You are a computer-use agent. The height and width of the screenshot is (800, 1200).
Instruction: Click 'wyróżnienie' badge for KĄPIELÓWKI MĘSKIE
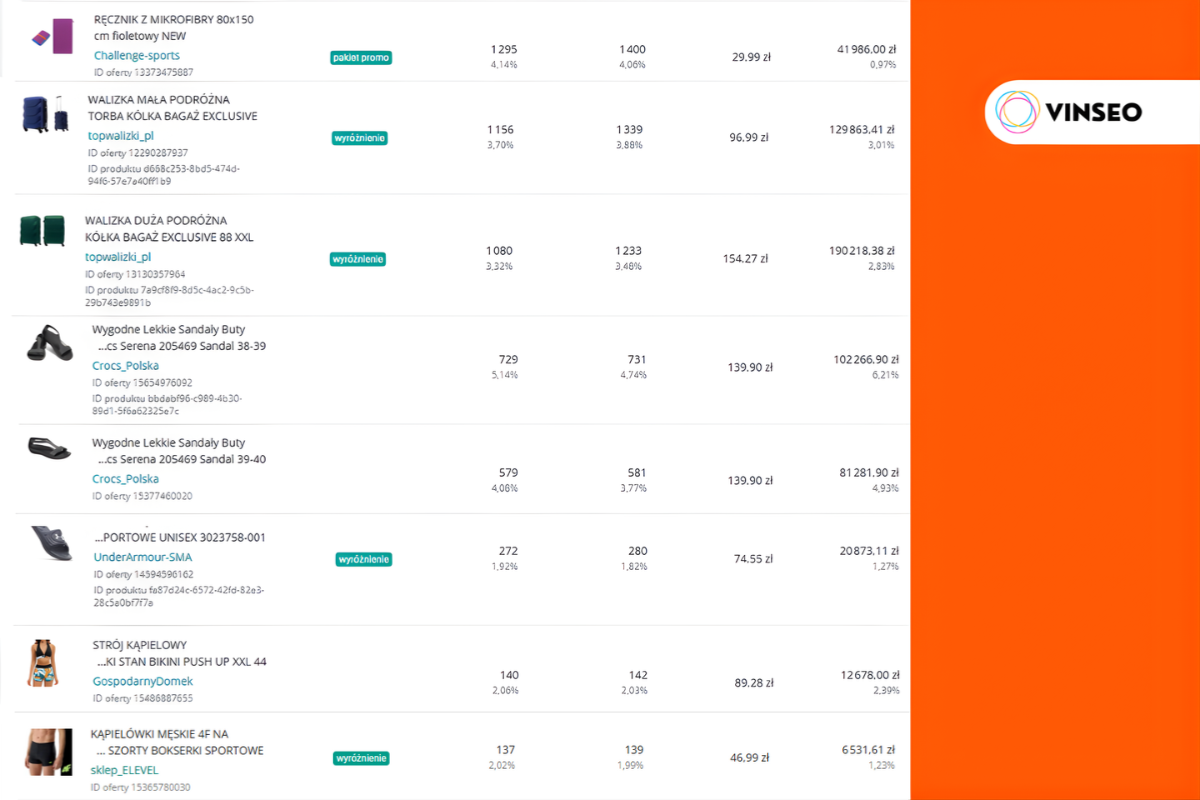[361, 758]
